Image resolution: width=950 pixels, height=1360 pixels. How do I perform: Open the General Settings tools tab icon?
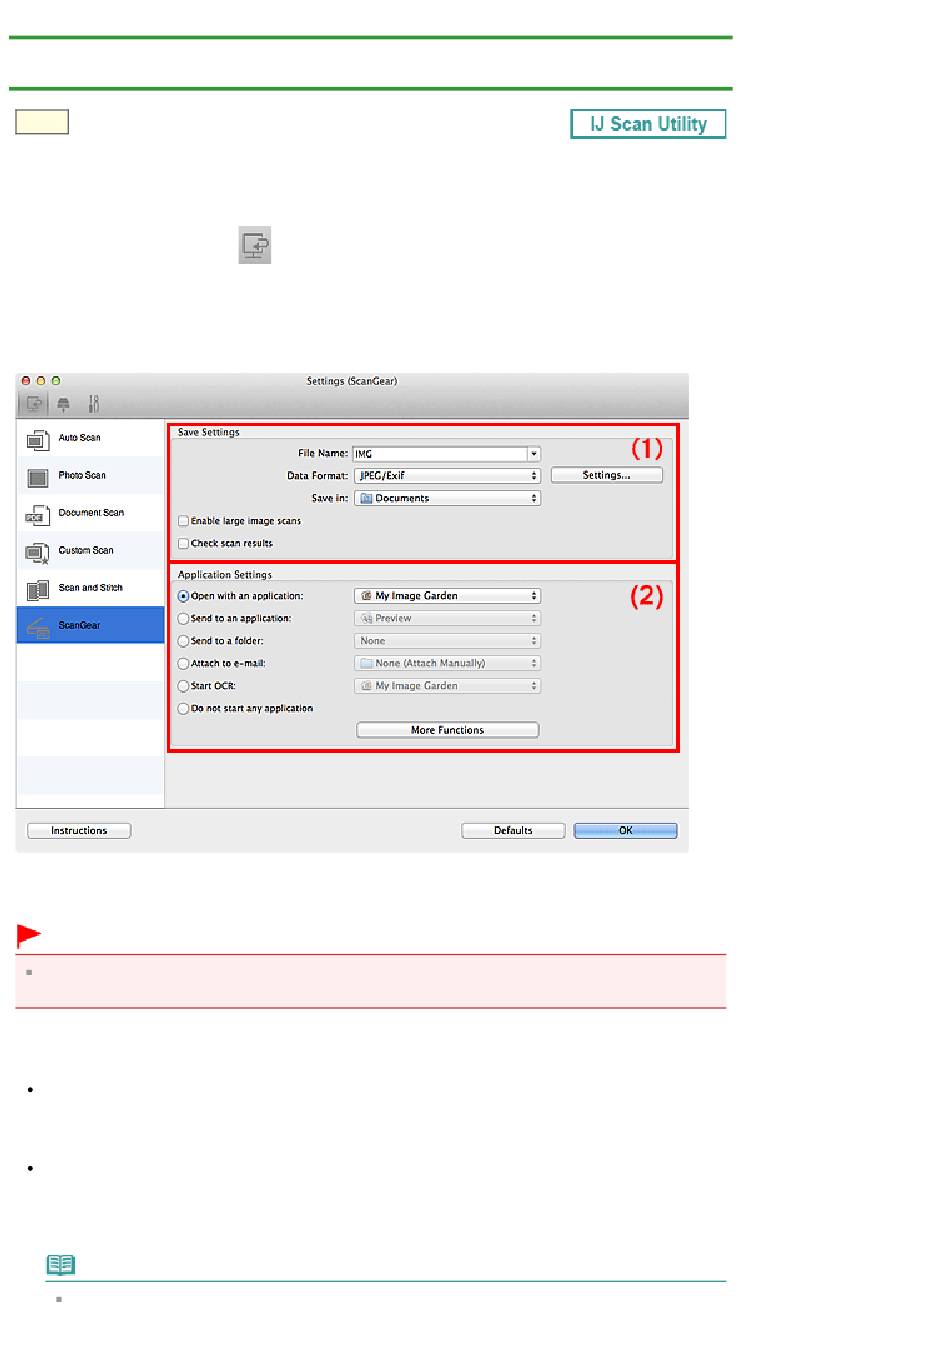point(93,404)
